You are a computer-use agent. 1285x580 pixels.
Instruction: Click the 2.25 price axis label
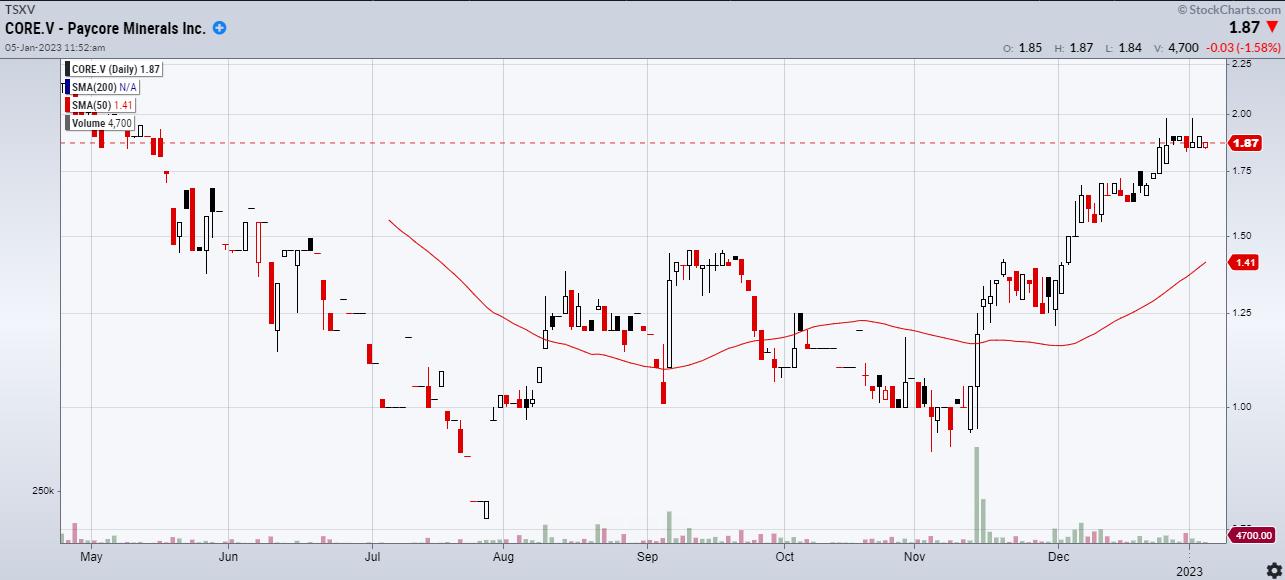[1242, 63]
